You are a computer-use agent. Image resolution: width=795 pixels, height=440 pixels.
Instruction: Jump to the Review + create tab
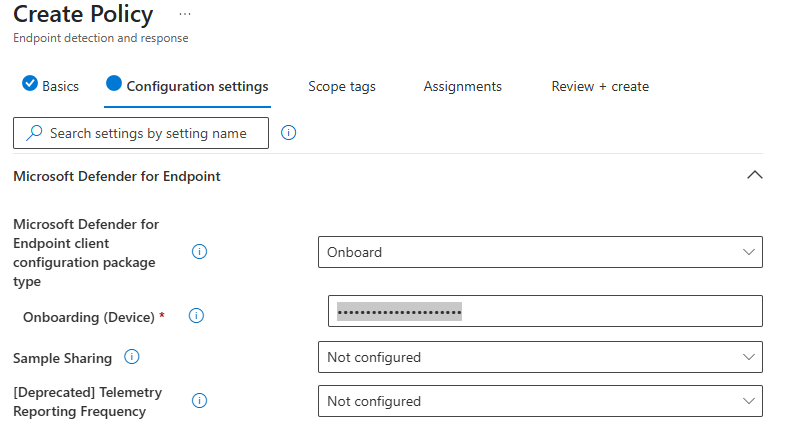coord(600,86)
